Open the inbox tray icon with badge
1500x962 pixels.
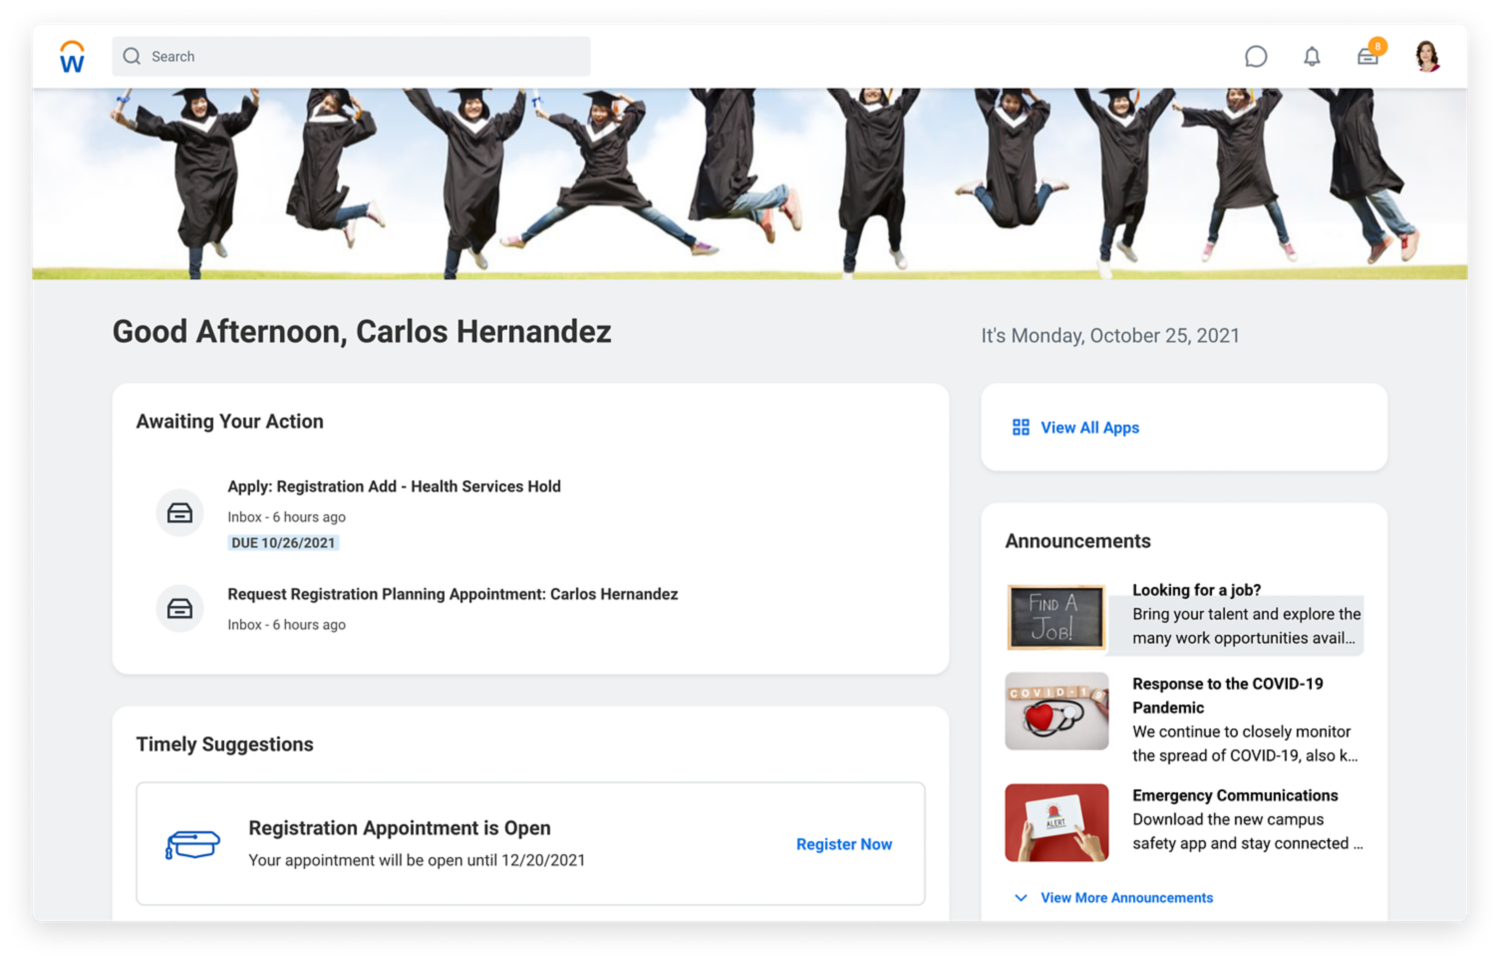coord(1368,57)
